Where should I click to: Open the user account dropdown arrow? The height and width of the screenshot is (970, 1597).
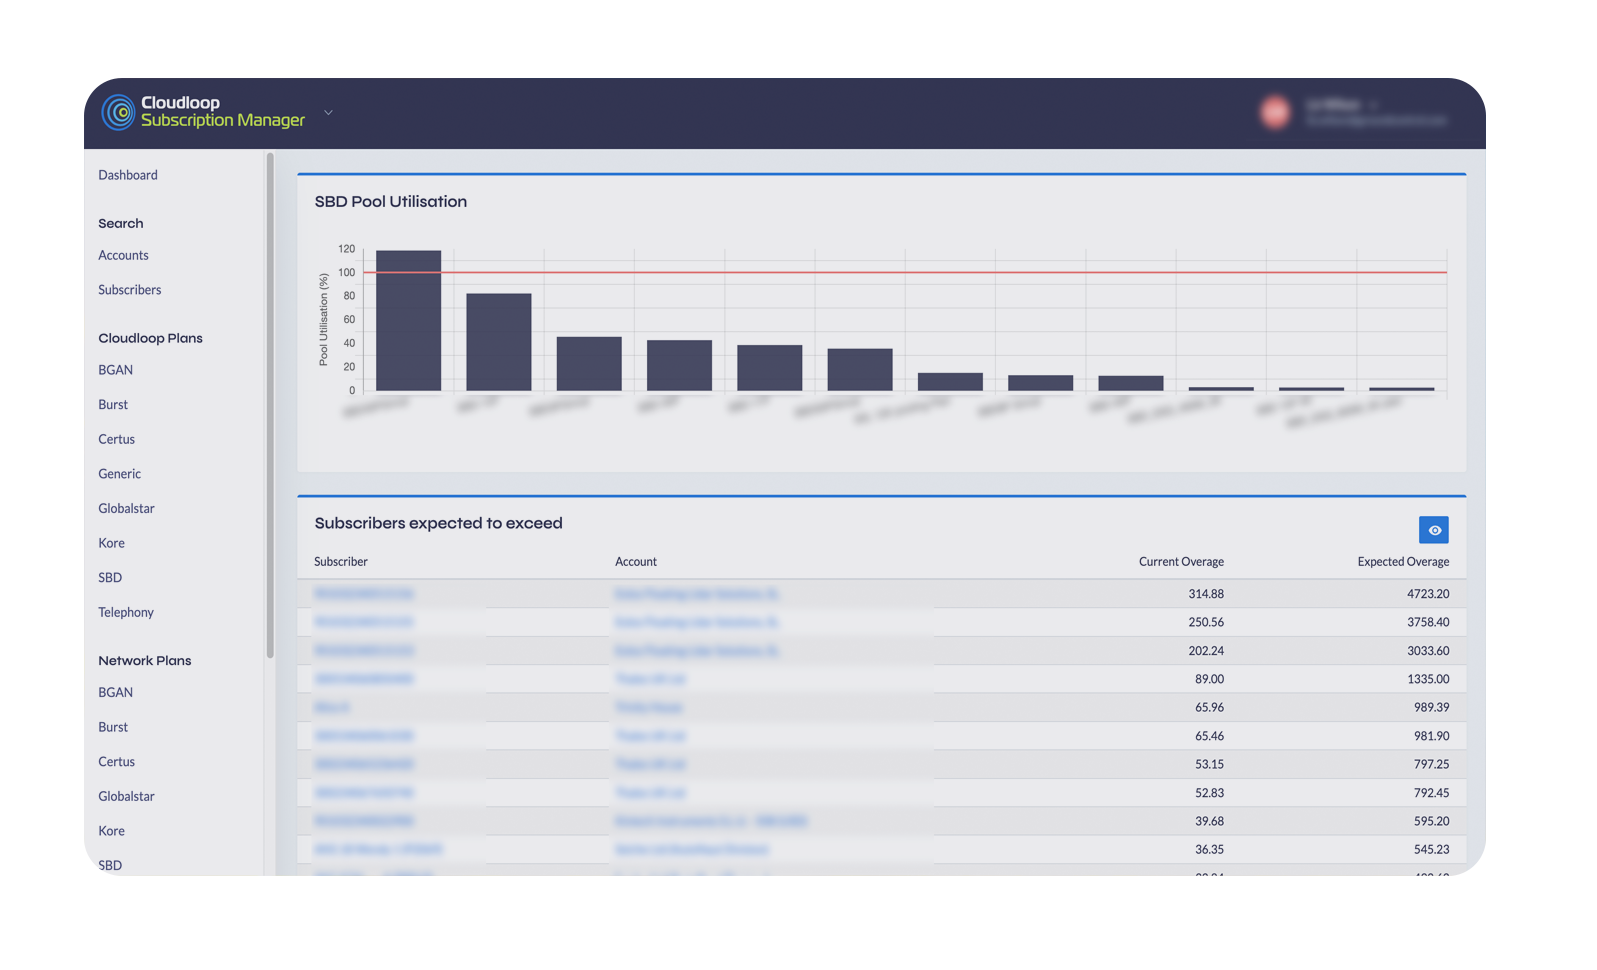tap(1374, 105)
